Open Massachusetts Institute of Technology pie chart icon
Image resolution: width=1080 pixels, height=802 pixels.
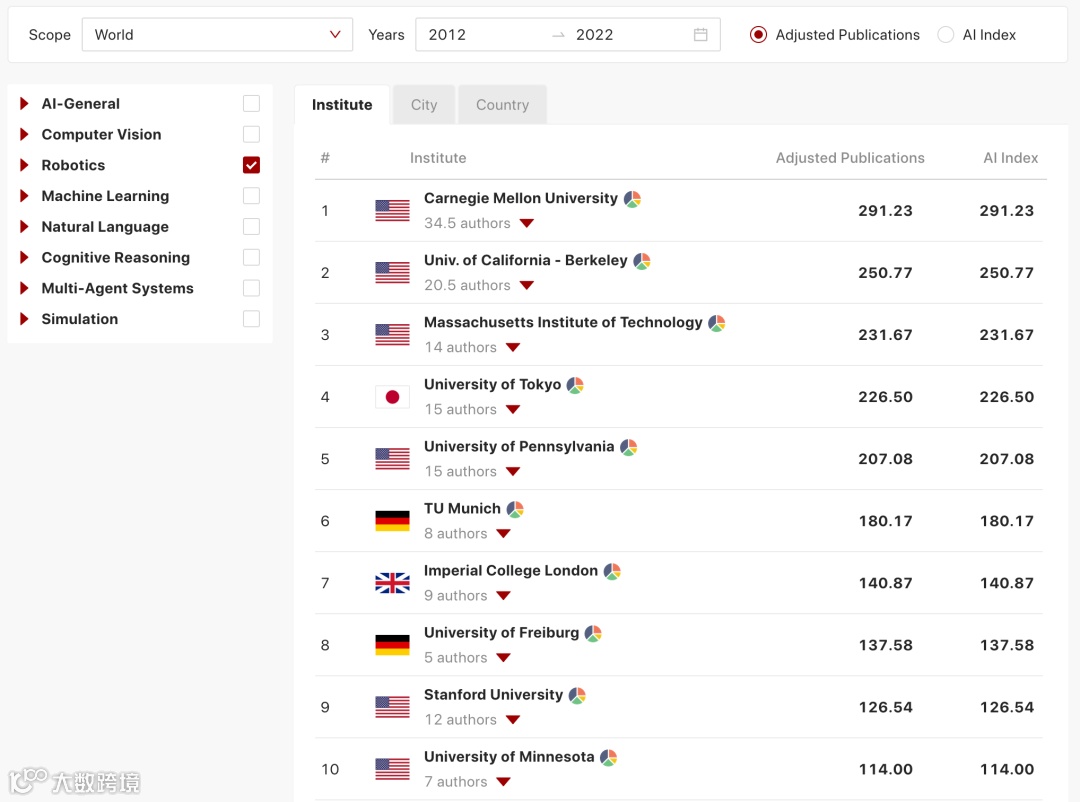717,323
